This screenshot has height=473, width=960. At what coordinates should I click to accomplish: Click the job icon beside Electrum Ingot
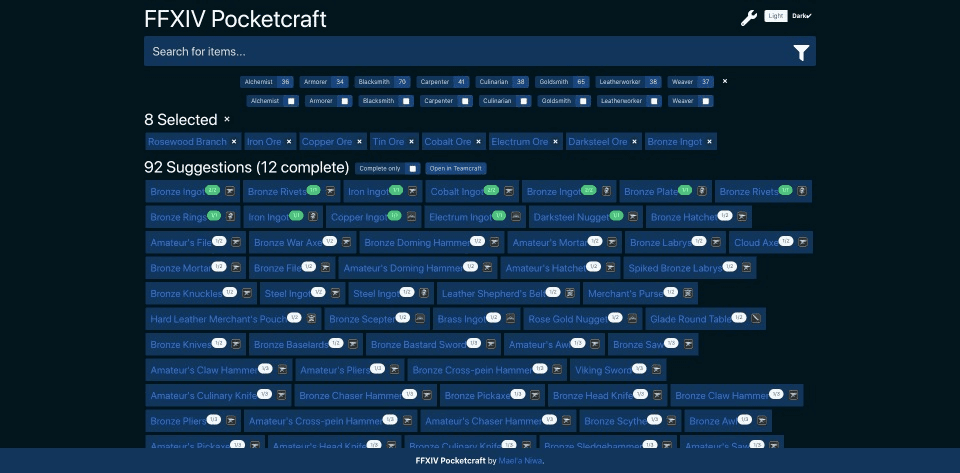click(516, 217)
